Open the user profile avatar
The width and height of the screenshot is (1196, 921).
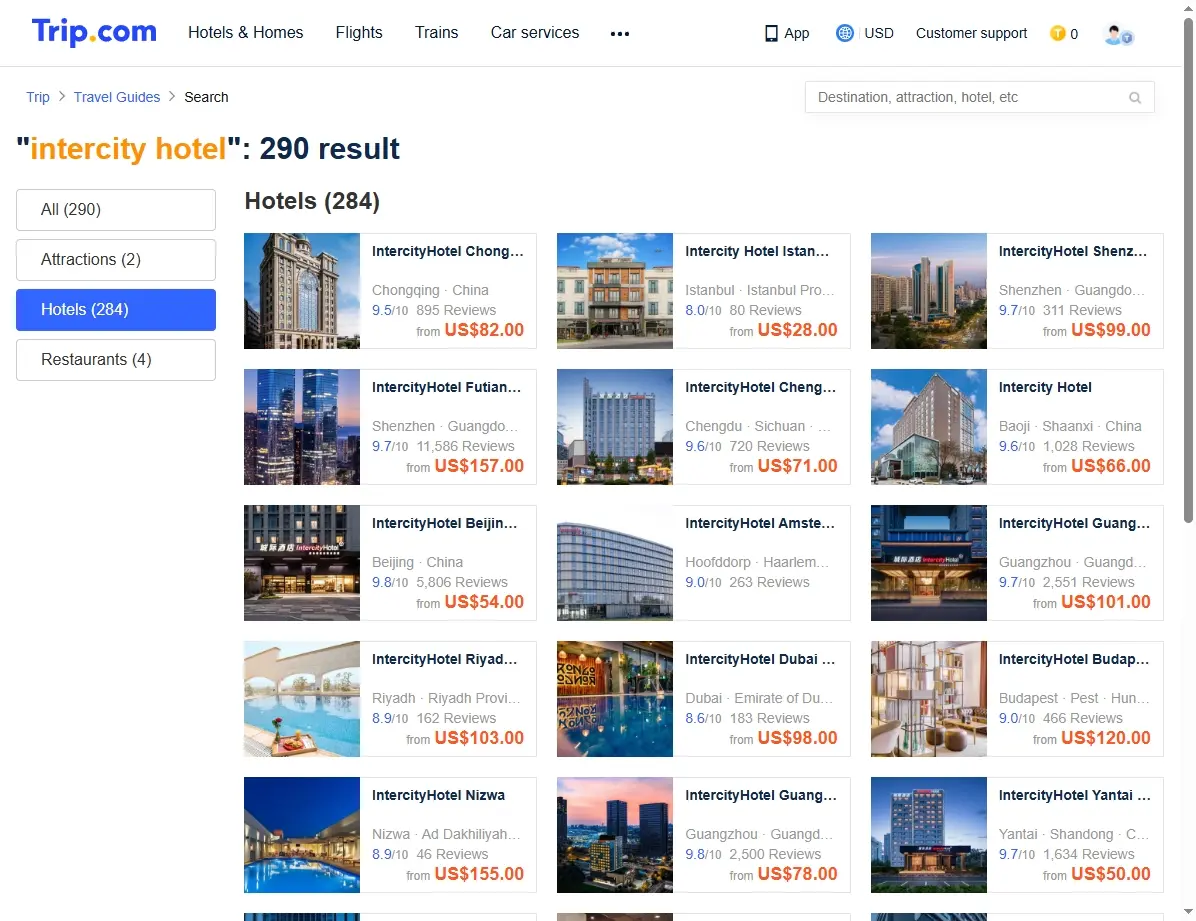(x=1118, y=34)
